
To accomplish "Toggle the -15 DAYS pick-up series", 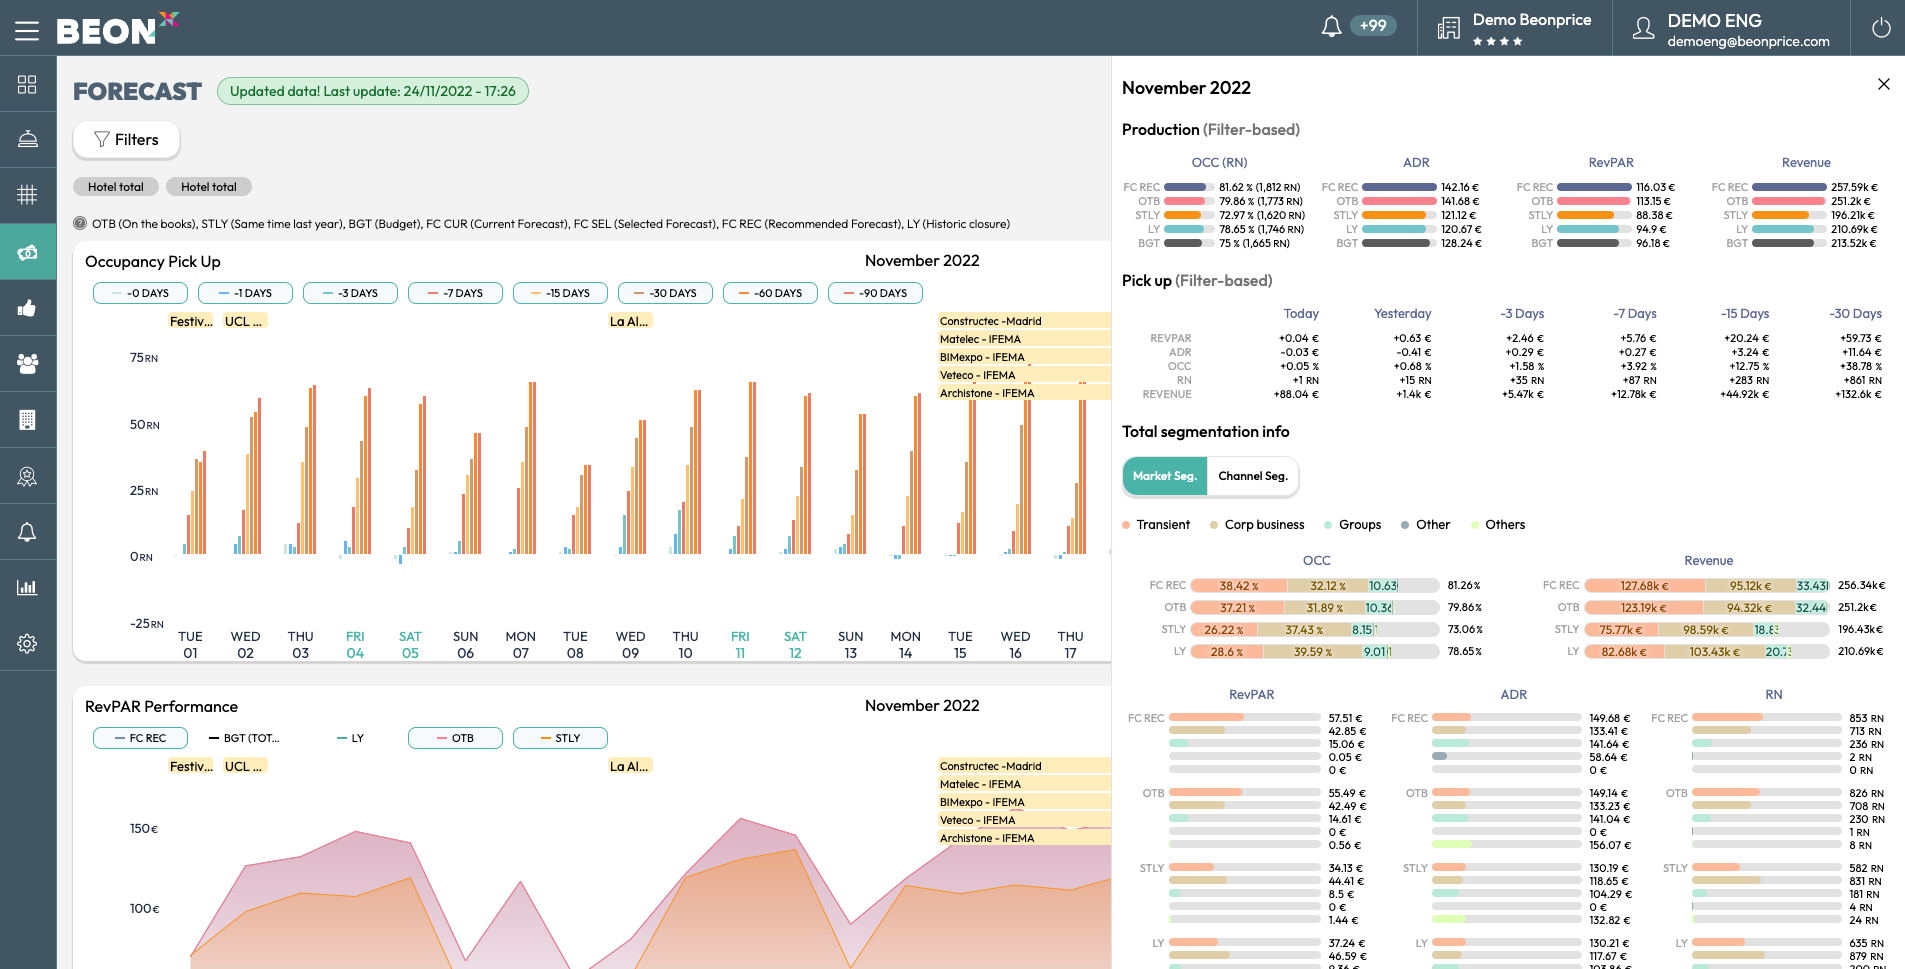I will pyautogui.click(x=560, y=293).
